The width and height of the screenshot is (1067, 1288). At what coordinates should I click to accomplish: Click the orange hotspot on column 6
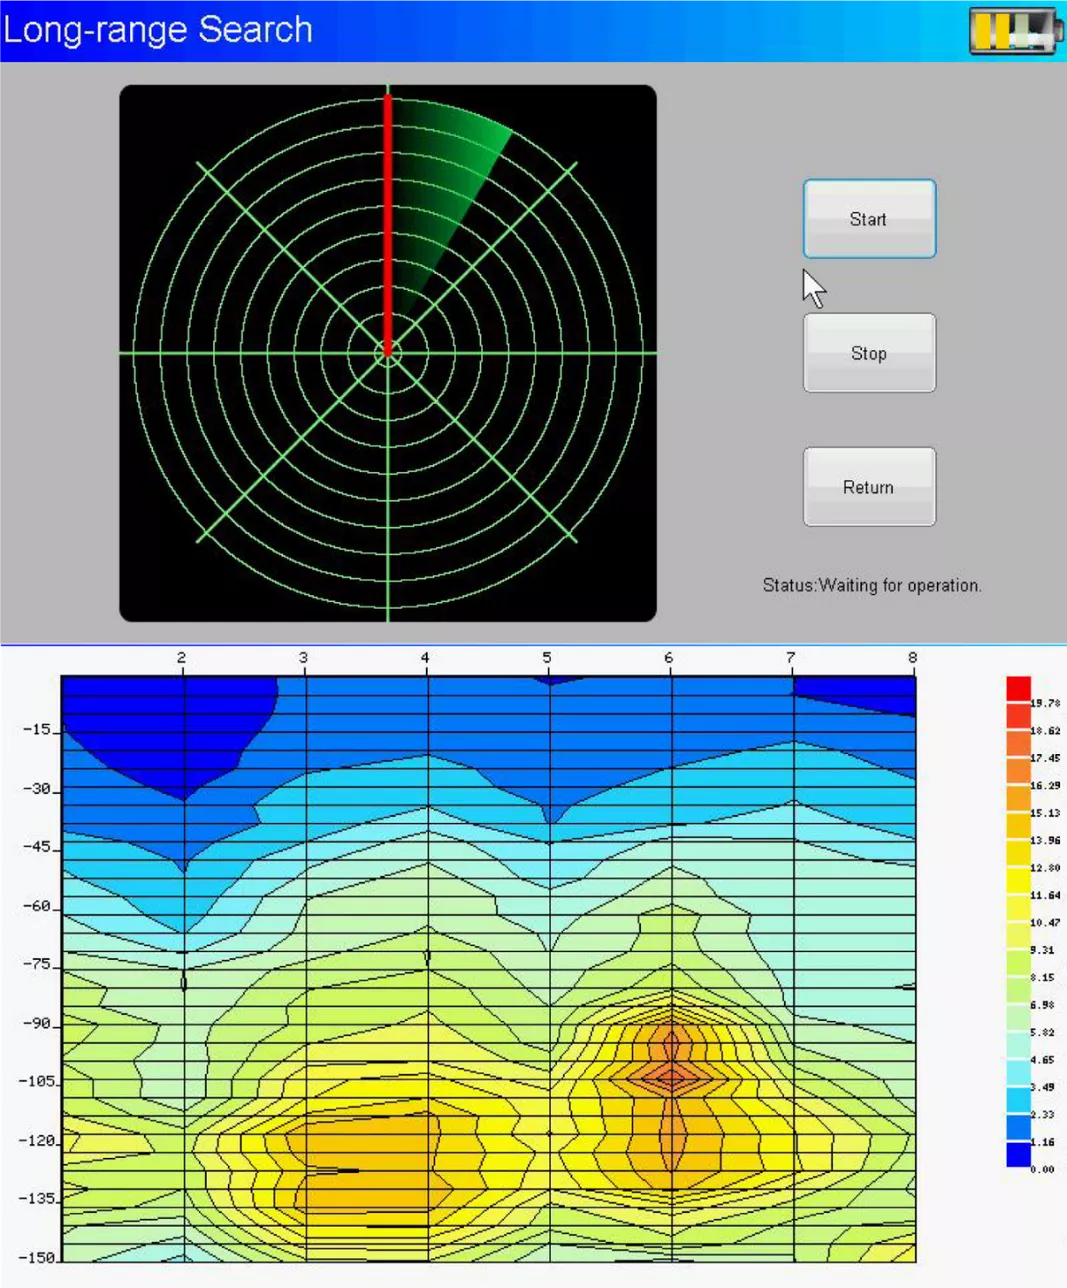(x=671, y=1076)
